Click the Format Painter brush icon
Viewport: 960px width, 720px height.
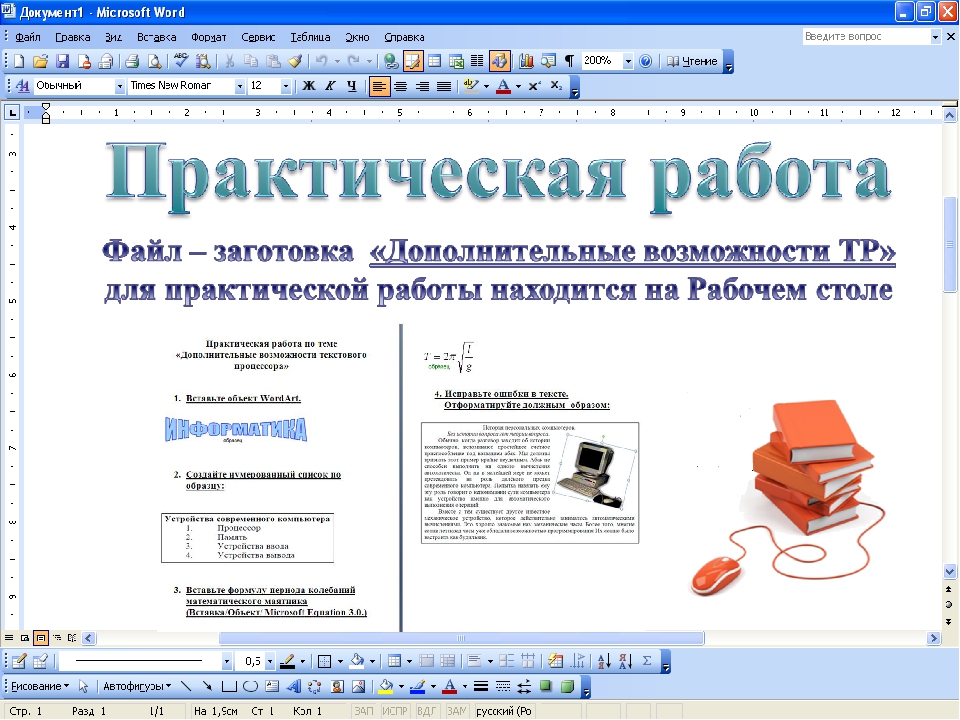[x=295, y=61]
